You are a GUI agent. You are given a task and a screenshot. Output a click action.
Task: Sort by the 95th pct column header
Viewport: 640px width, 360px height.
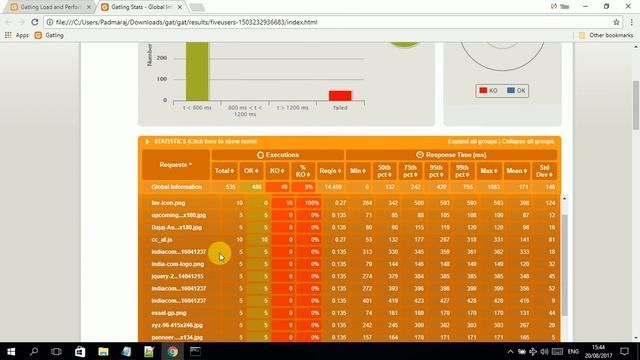pyautogui.click(x=436, y=171)
